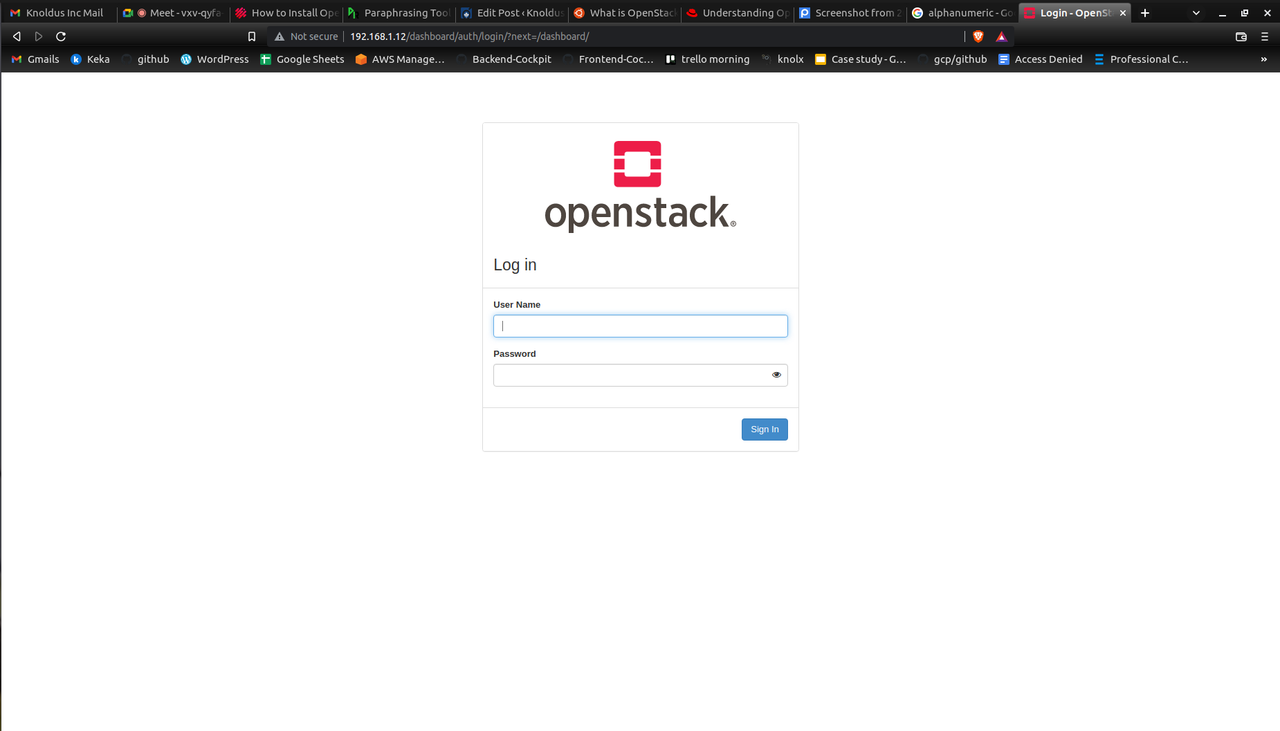Go forward to next page

(38, 36)
